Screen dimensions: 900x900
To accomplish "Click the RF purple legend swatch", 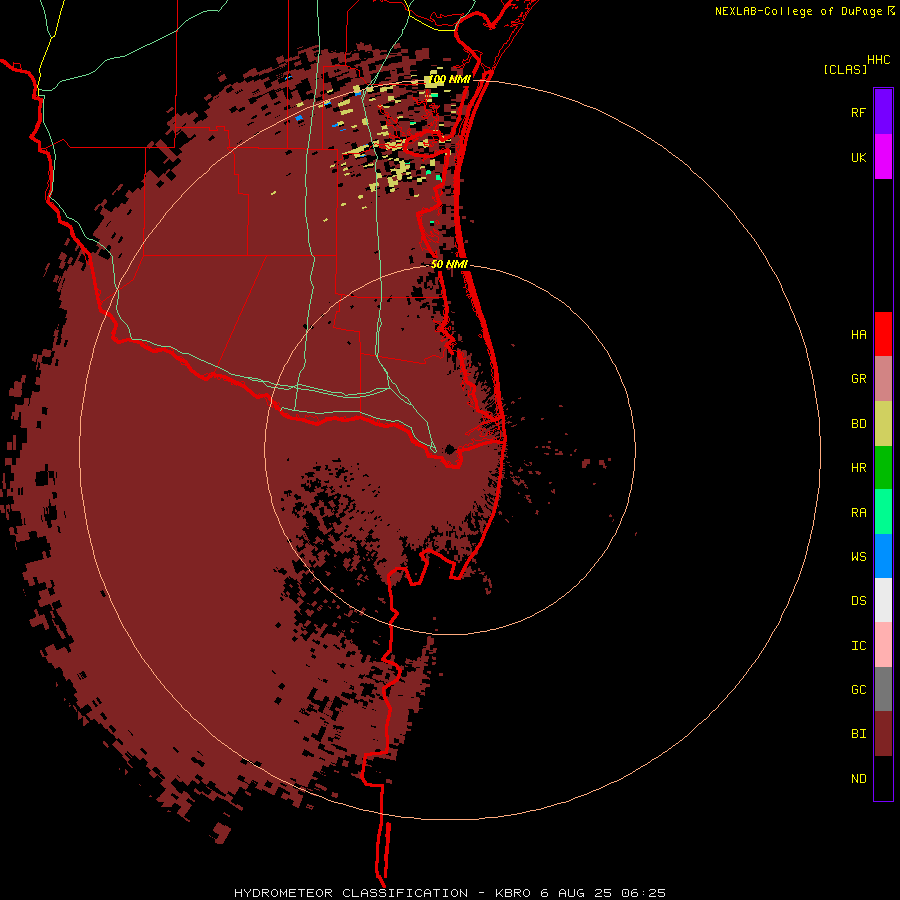I will 883,112.
